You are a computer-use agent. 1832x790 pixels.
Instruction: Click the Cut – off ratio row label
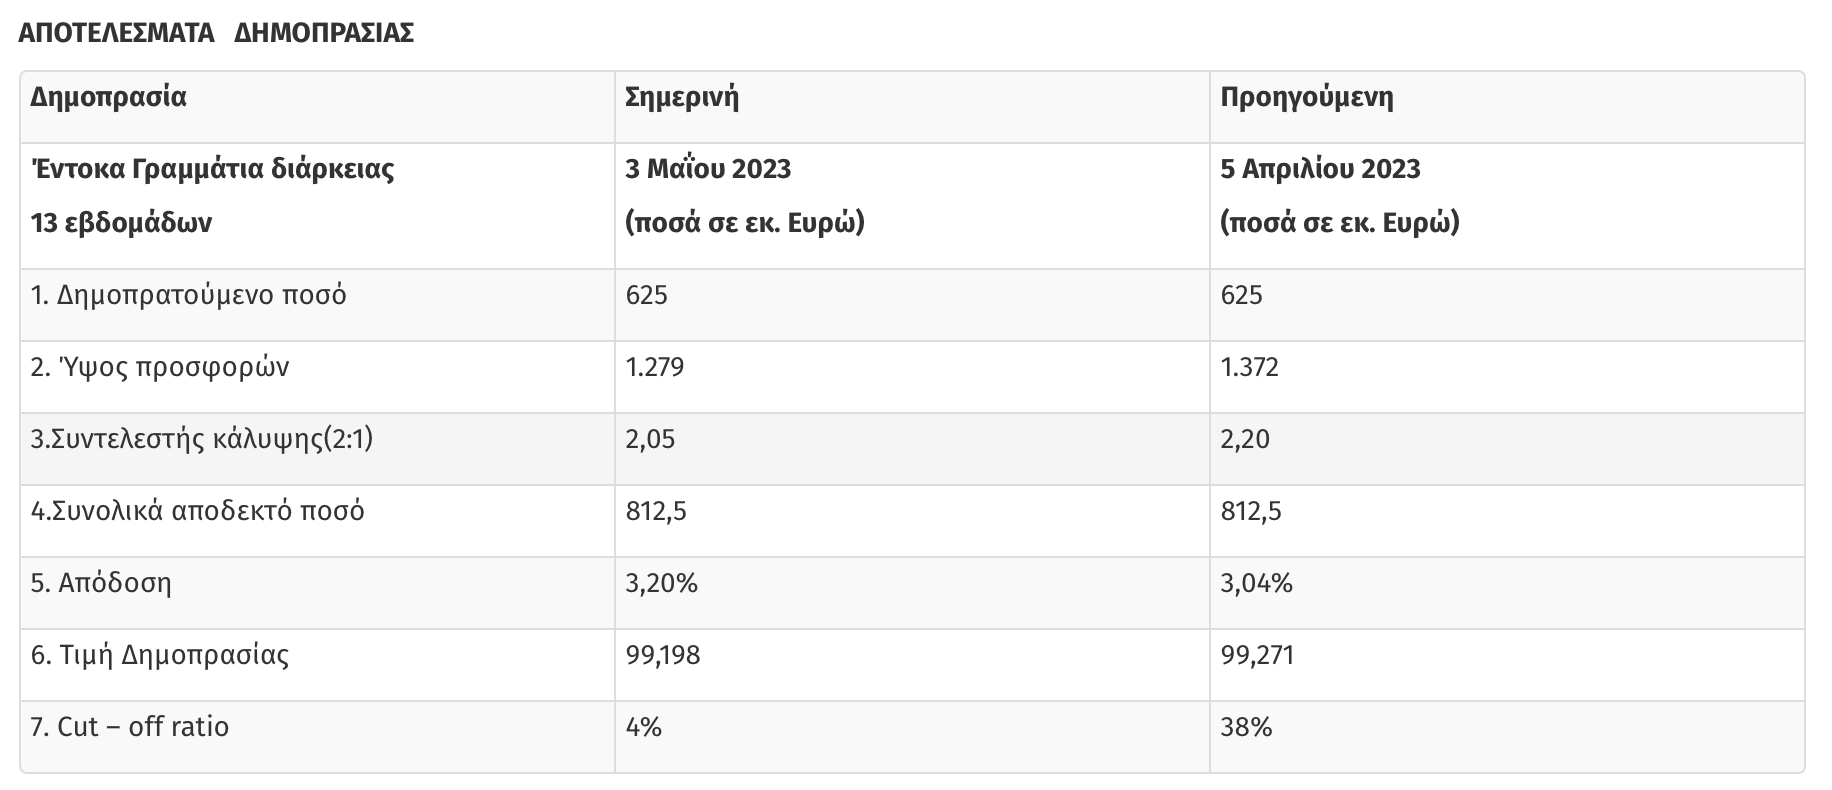(x=130, y=727)
